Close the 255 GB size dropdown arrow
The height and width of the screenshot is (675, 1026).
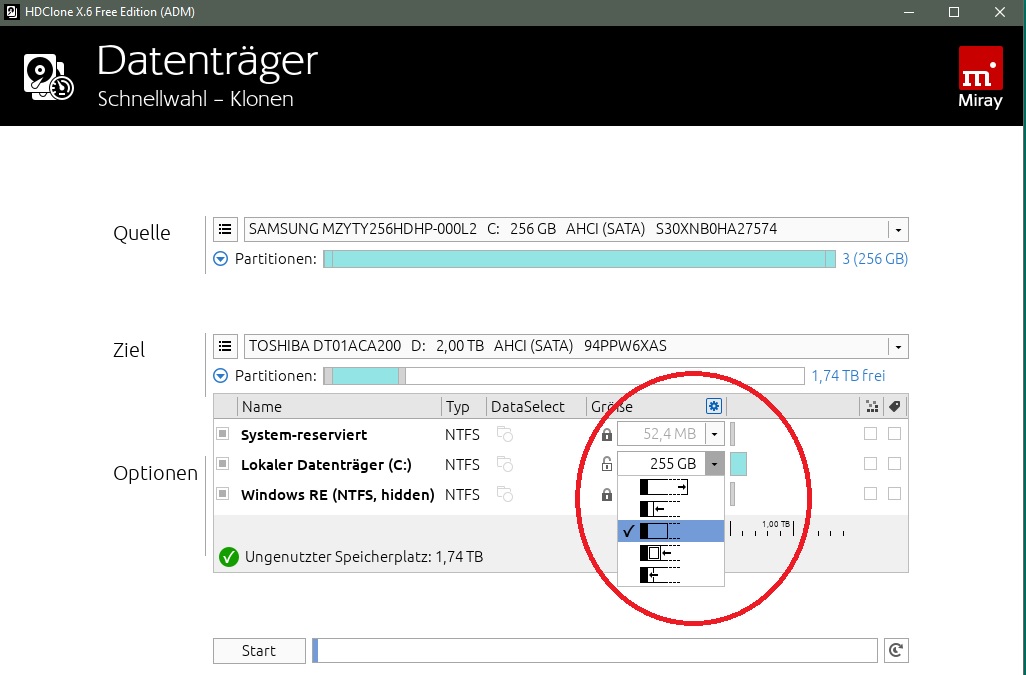coord(715,464)
